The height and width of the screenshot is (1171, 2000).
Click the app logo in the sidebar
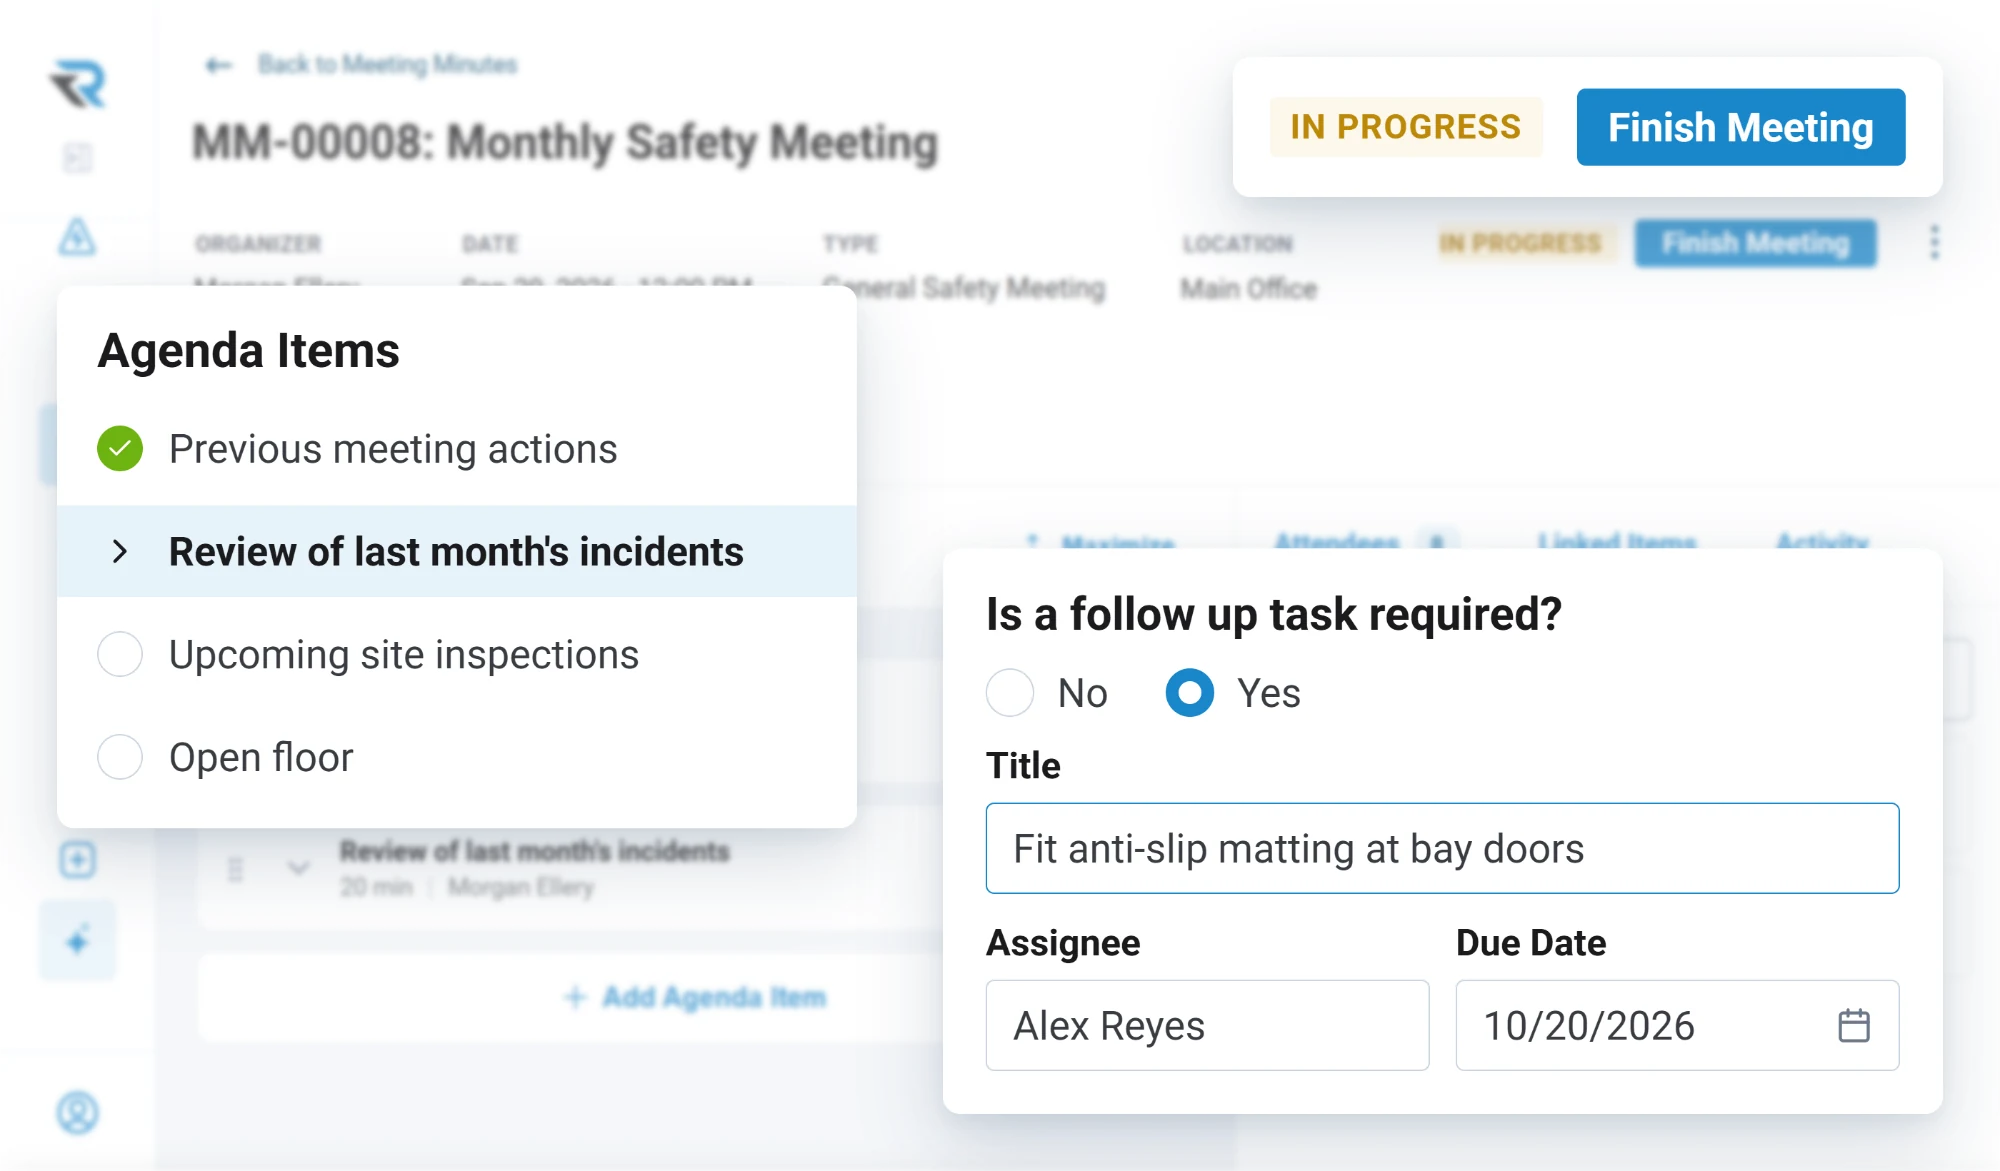point(78,83)
